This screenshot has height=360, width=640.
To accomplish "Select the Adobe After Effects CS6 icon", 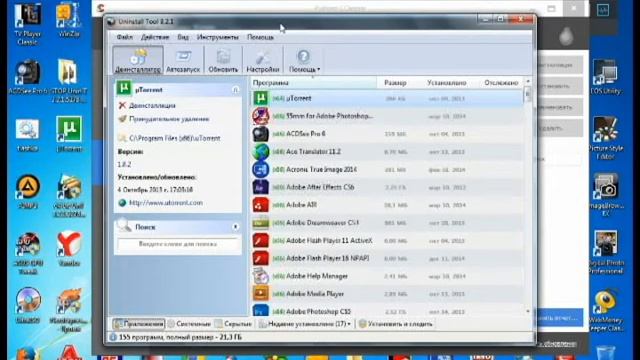I will [x=260, y=187].
